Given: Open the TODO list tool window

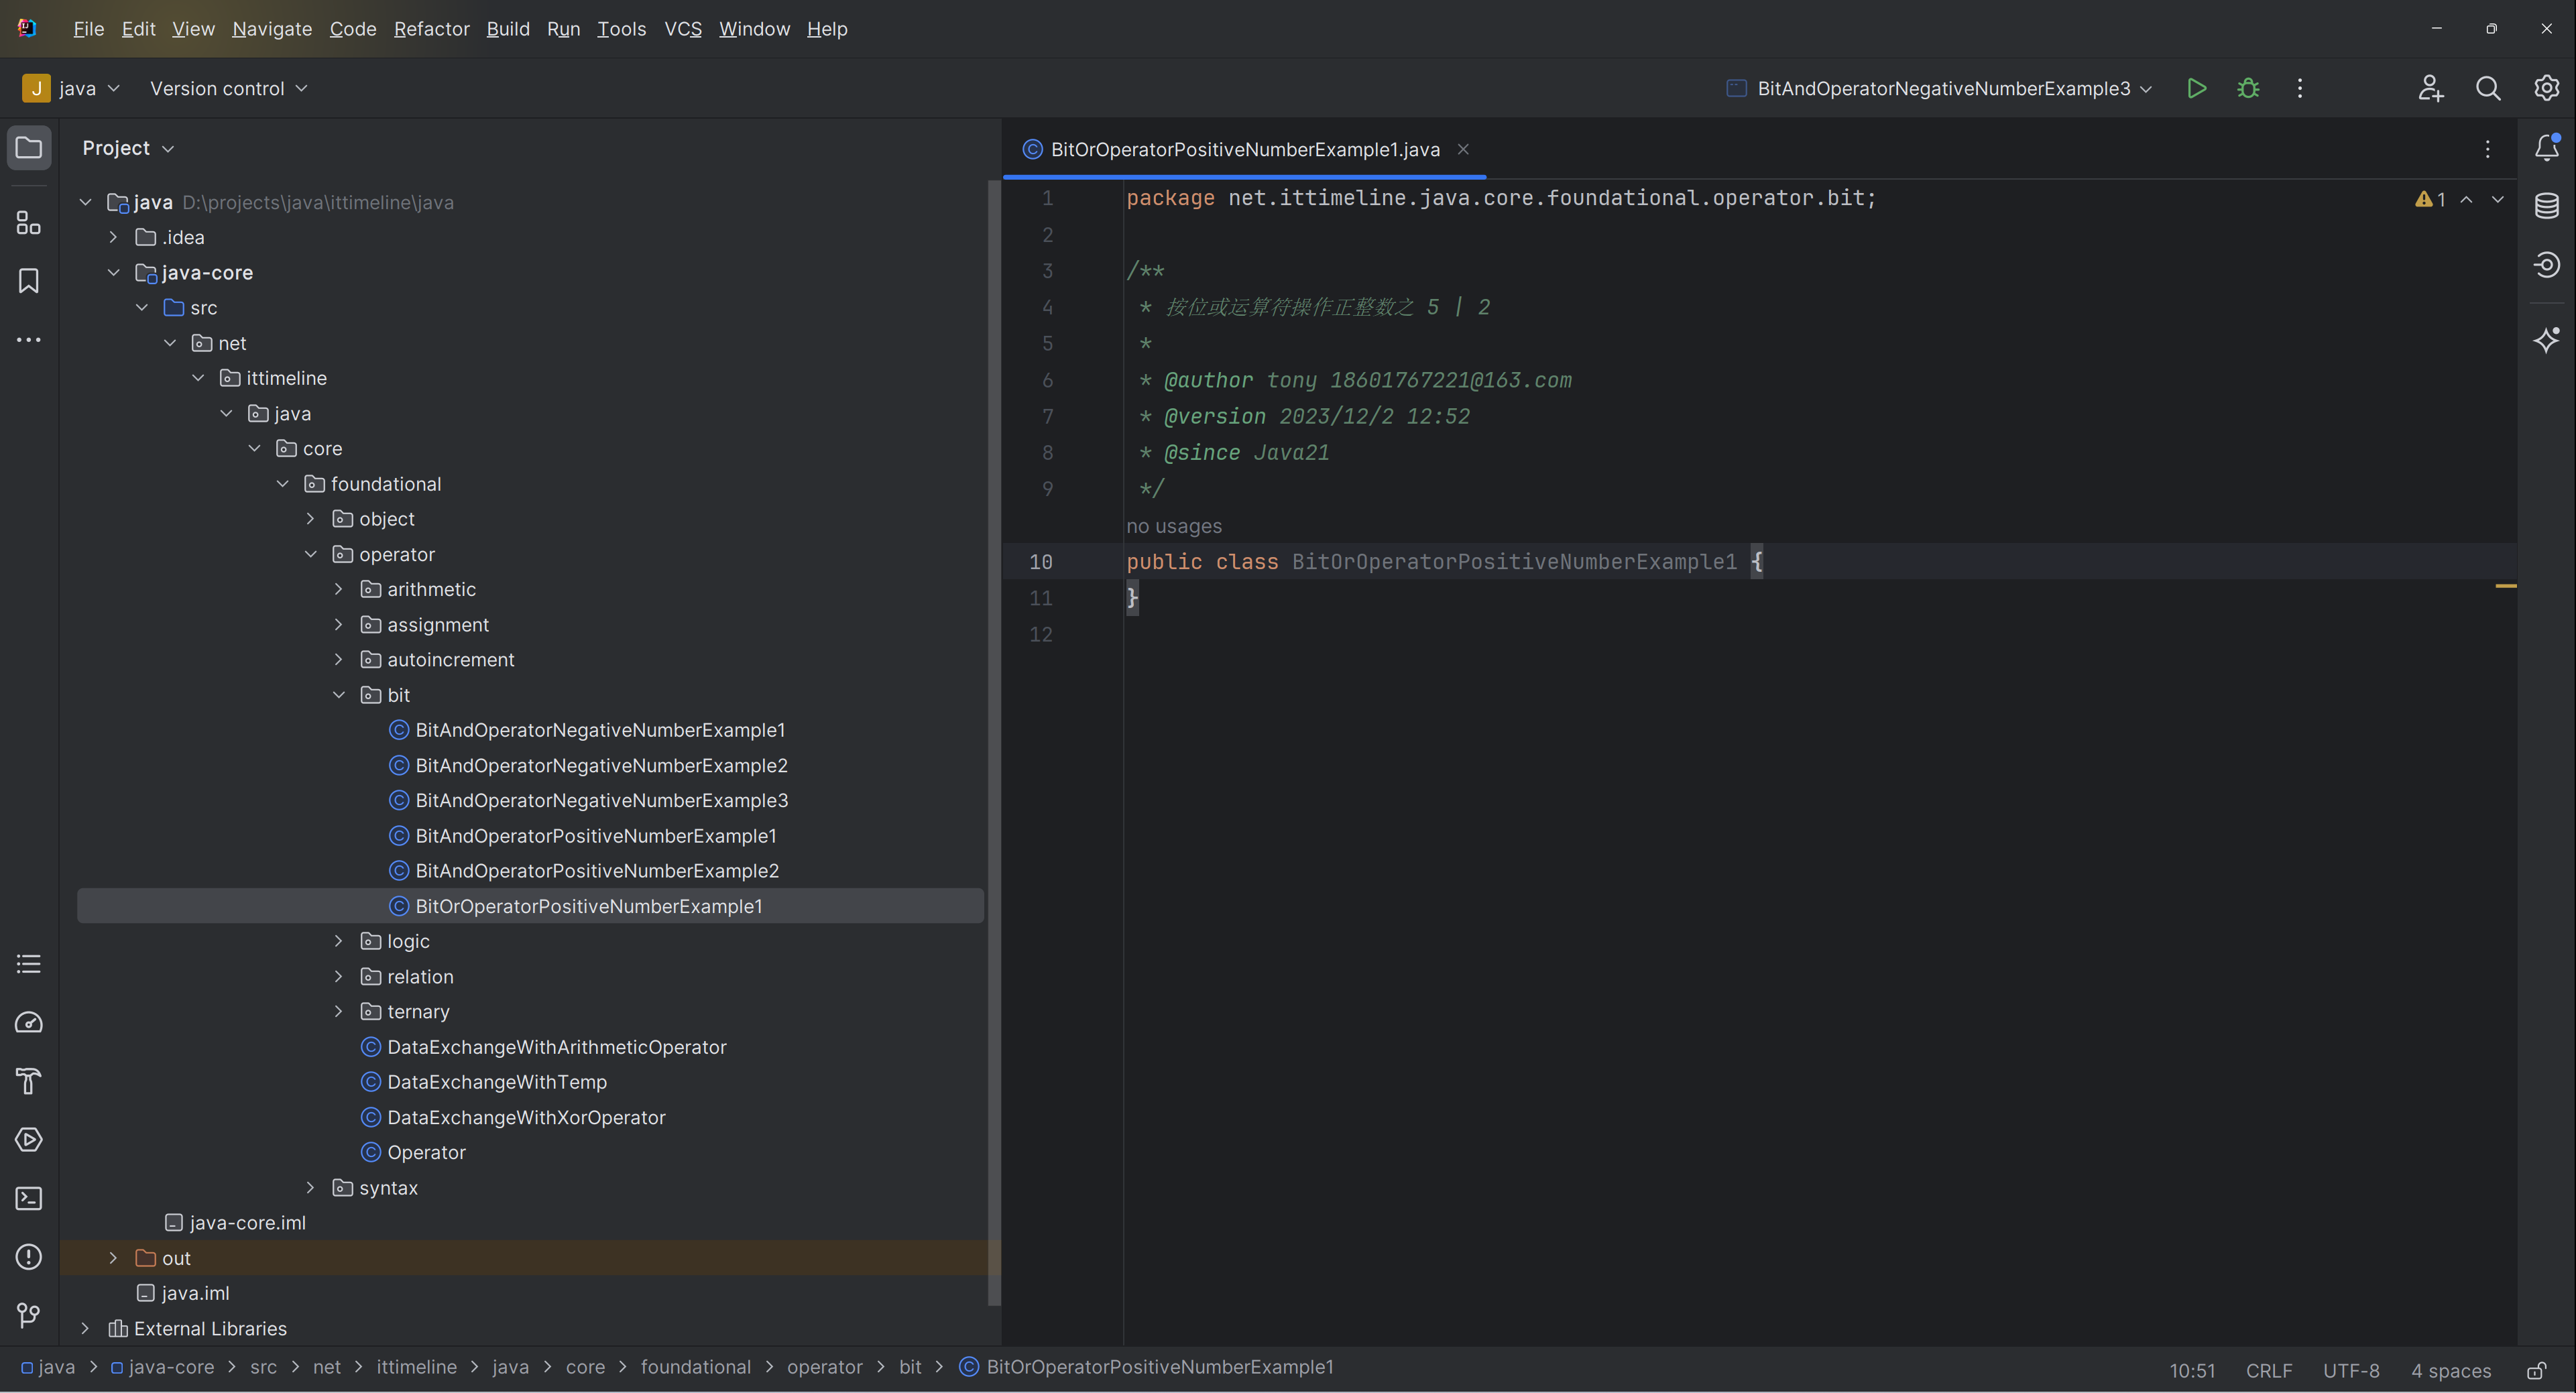Looking at the screenshot, I should (29, 964).
